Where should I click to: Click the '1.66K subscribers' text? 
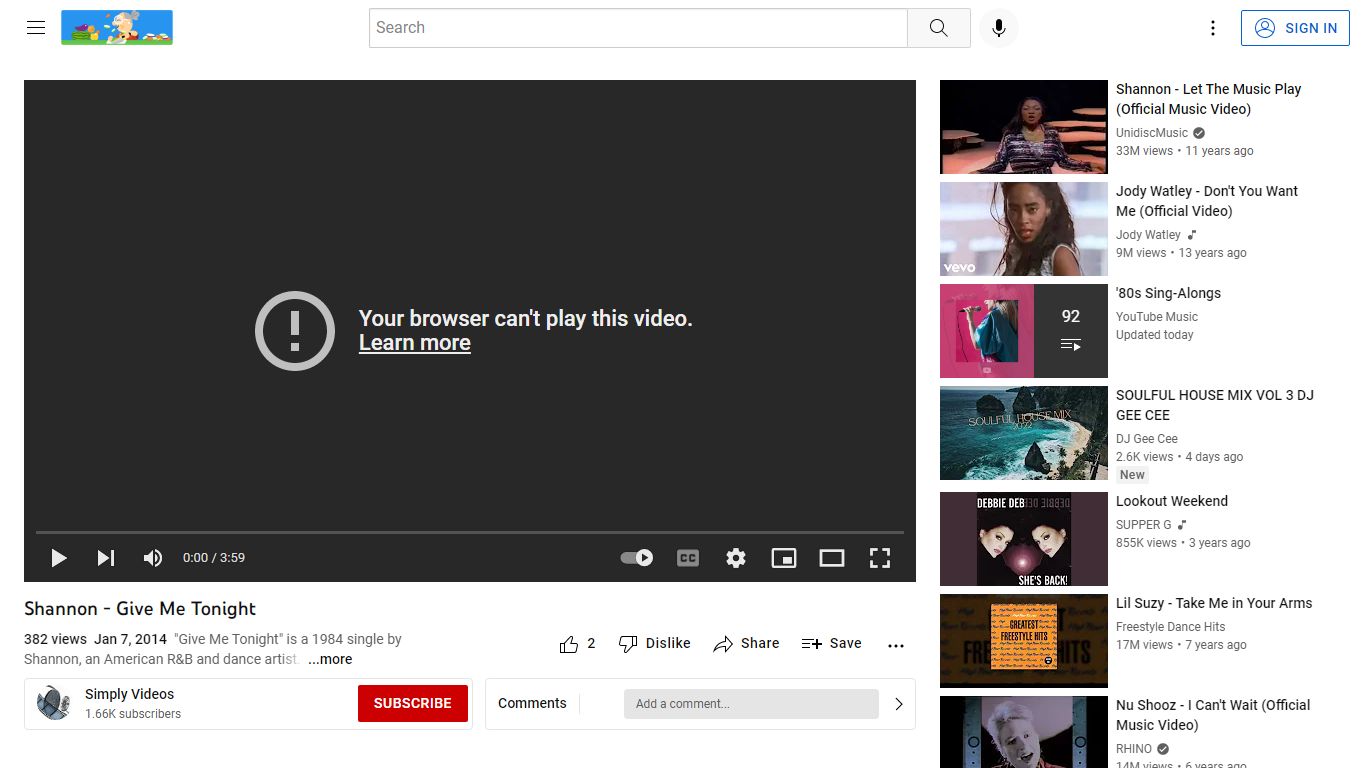(133, 714)
